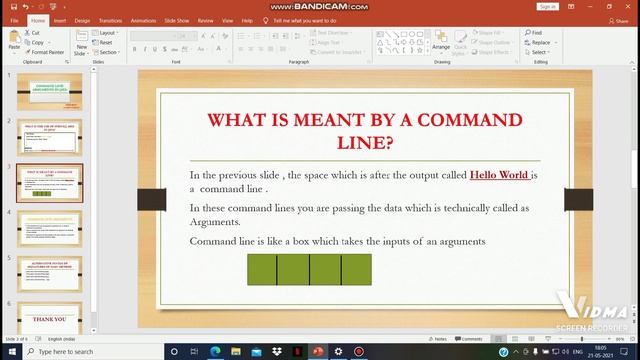
Task: Clear all formatting icon
Action: tap(225, 36)
